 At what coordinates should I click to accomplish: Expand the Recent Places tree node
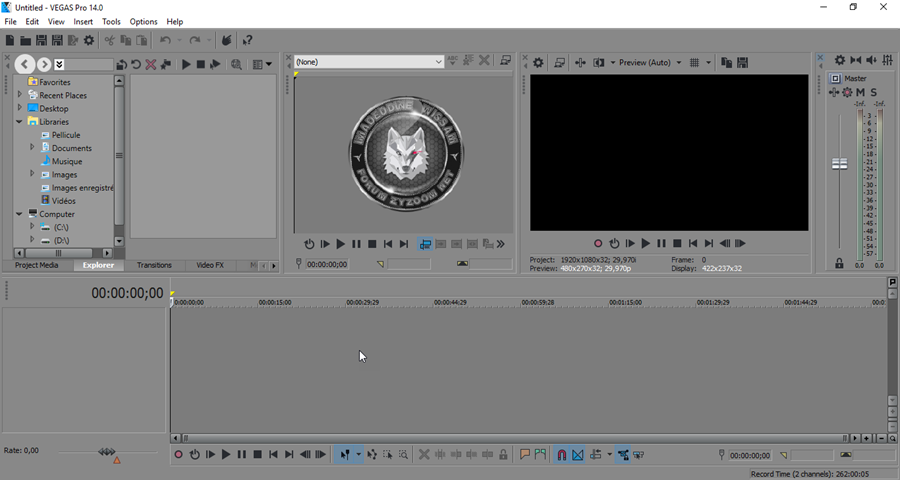20,94
